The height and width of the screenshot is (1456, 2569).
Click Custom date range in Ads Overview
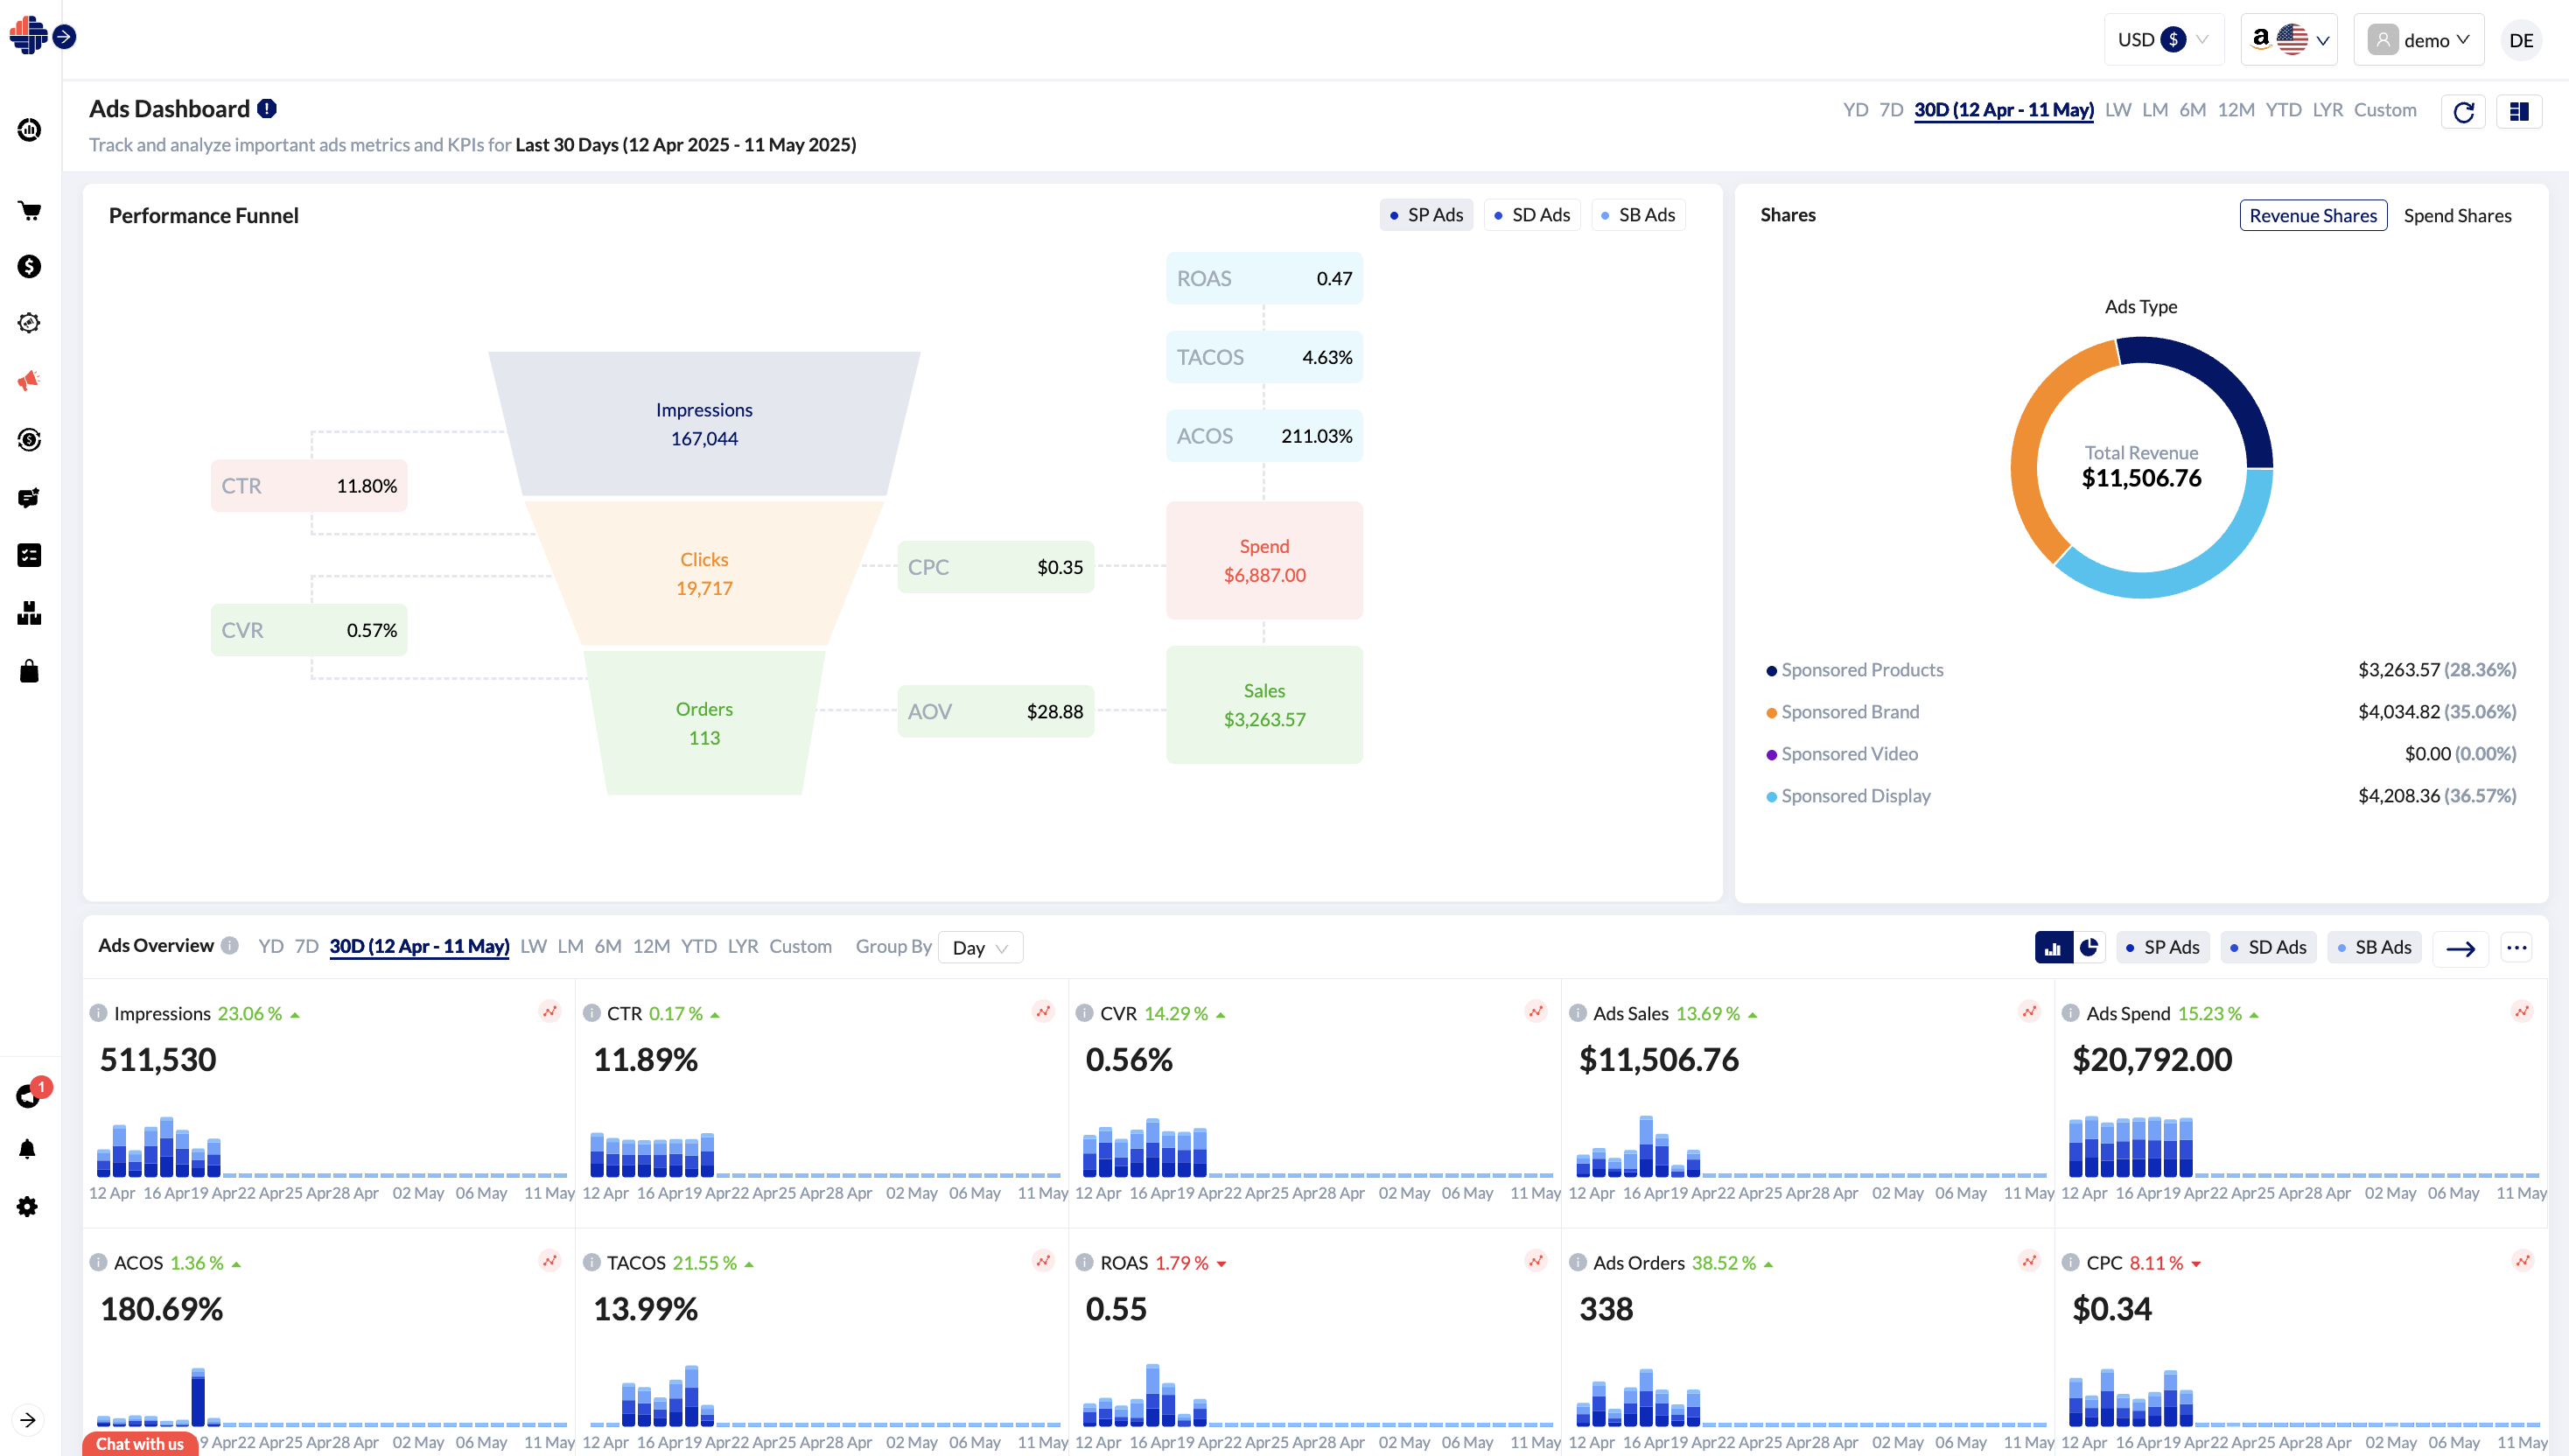[800, 946]
